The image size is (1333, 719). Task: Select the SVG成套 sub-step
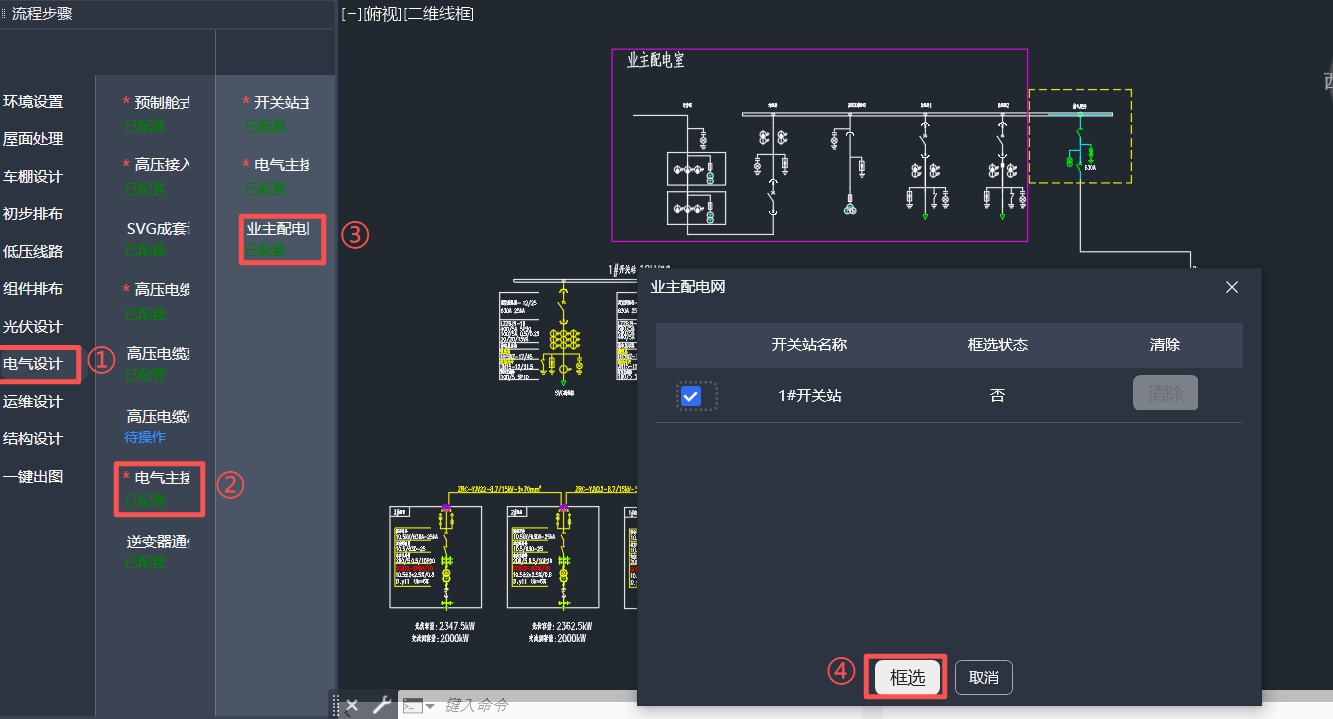pyautogui.click(x=157, y=228)
